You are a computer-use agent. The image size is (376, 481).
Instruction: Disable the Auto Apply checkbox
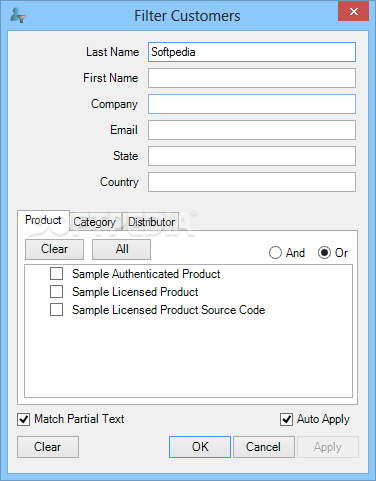pos(286,419)
